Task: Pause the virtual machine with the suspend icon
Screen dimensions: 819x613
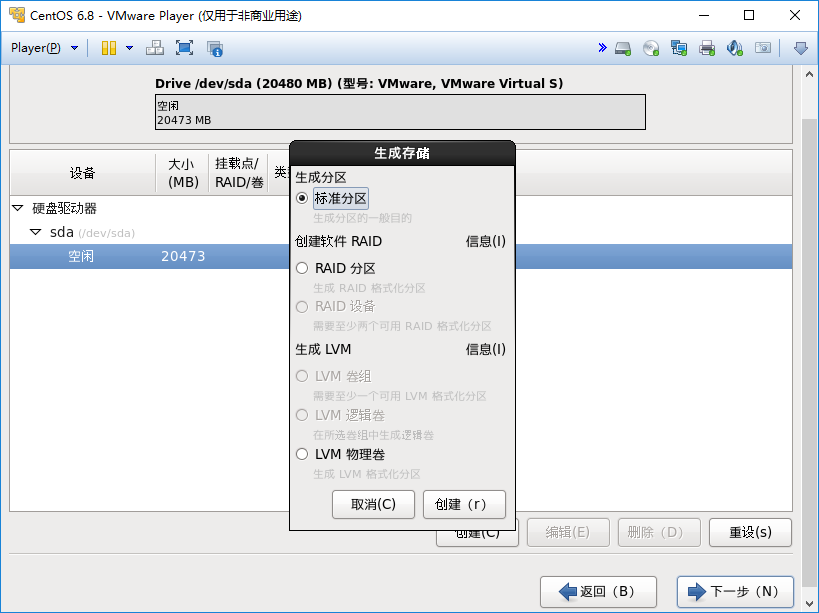Action: point(109,48)
